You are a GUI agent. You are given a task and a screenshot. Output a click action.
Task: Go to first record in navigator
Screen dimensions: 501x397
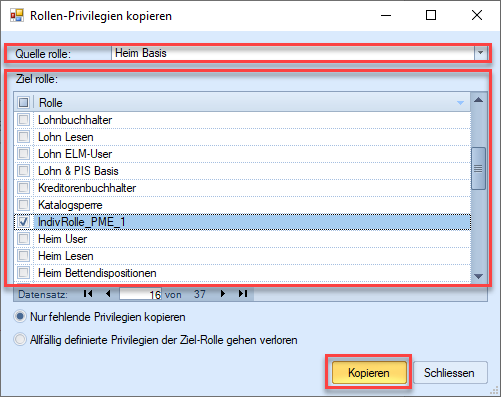coord(88,294)
